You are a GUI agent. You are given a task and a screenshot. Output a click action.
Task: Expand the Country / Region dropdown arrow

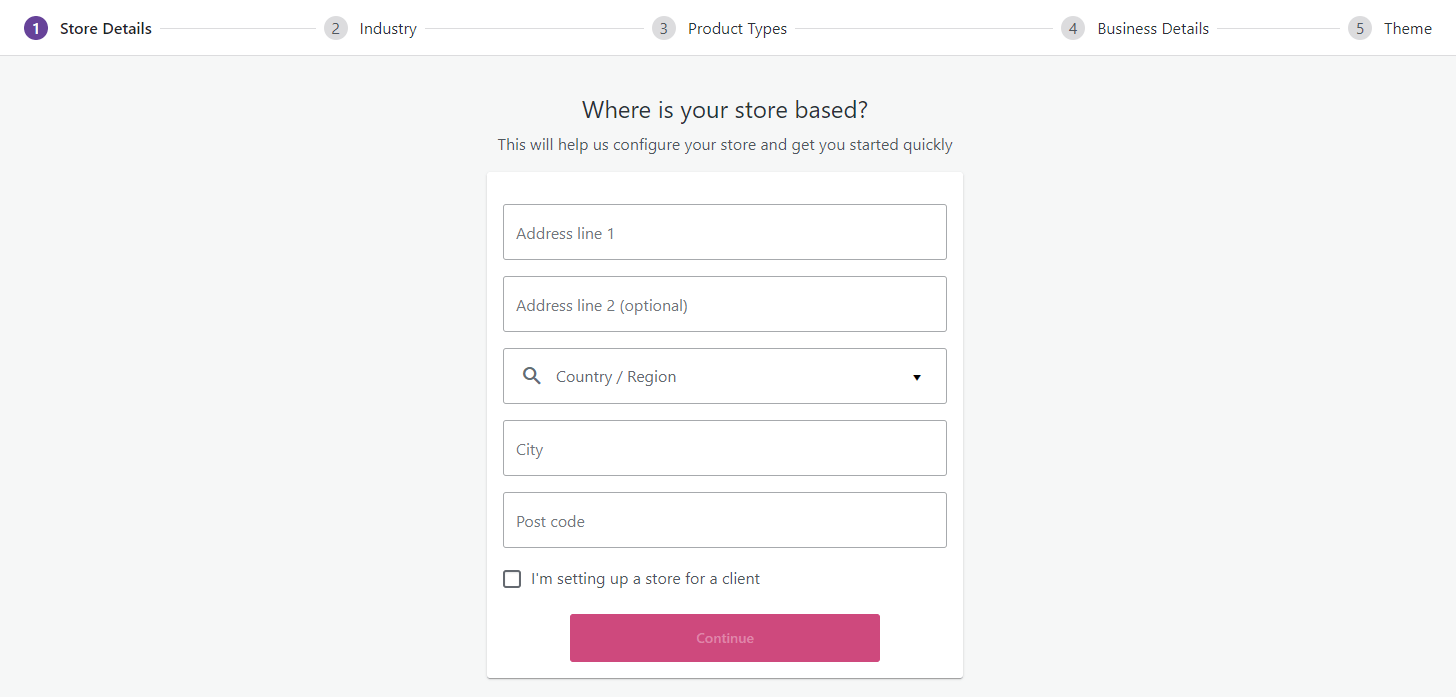coord(917,377)
